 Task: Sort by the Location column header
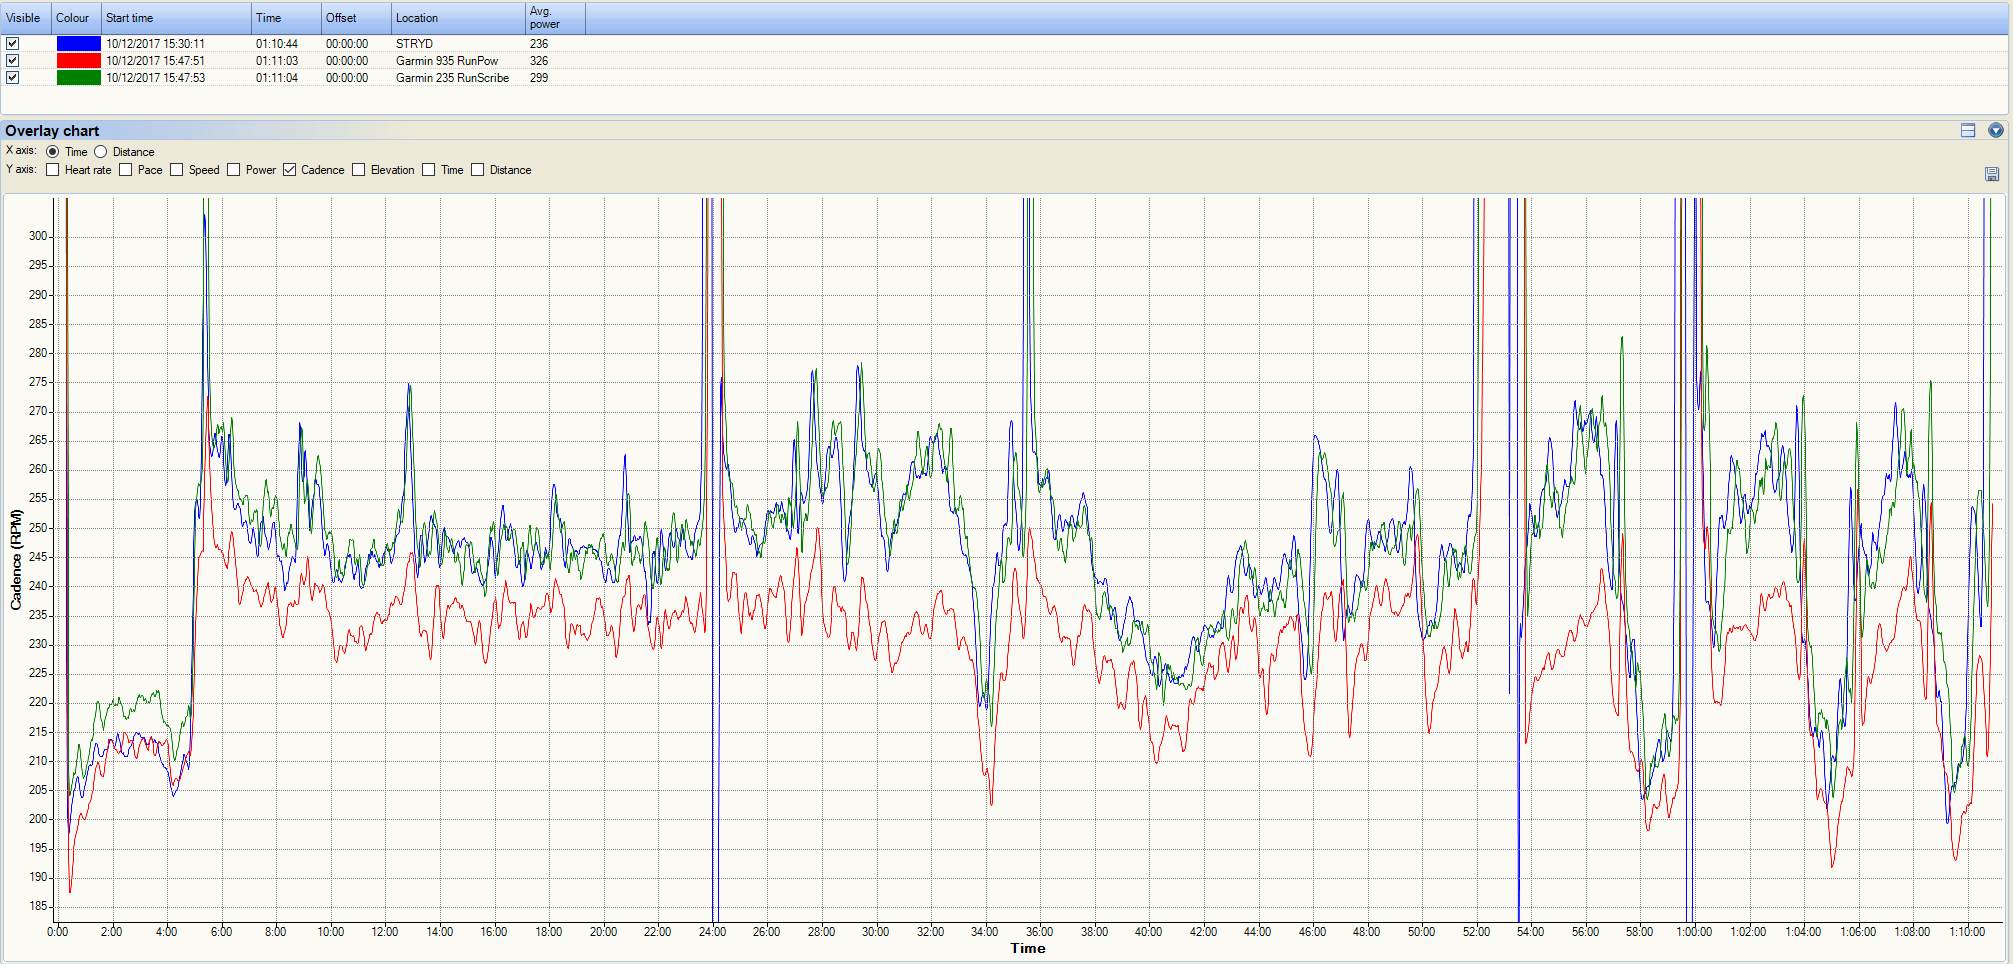(x=458, y=18)
